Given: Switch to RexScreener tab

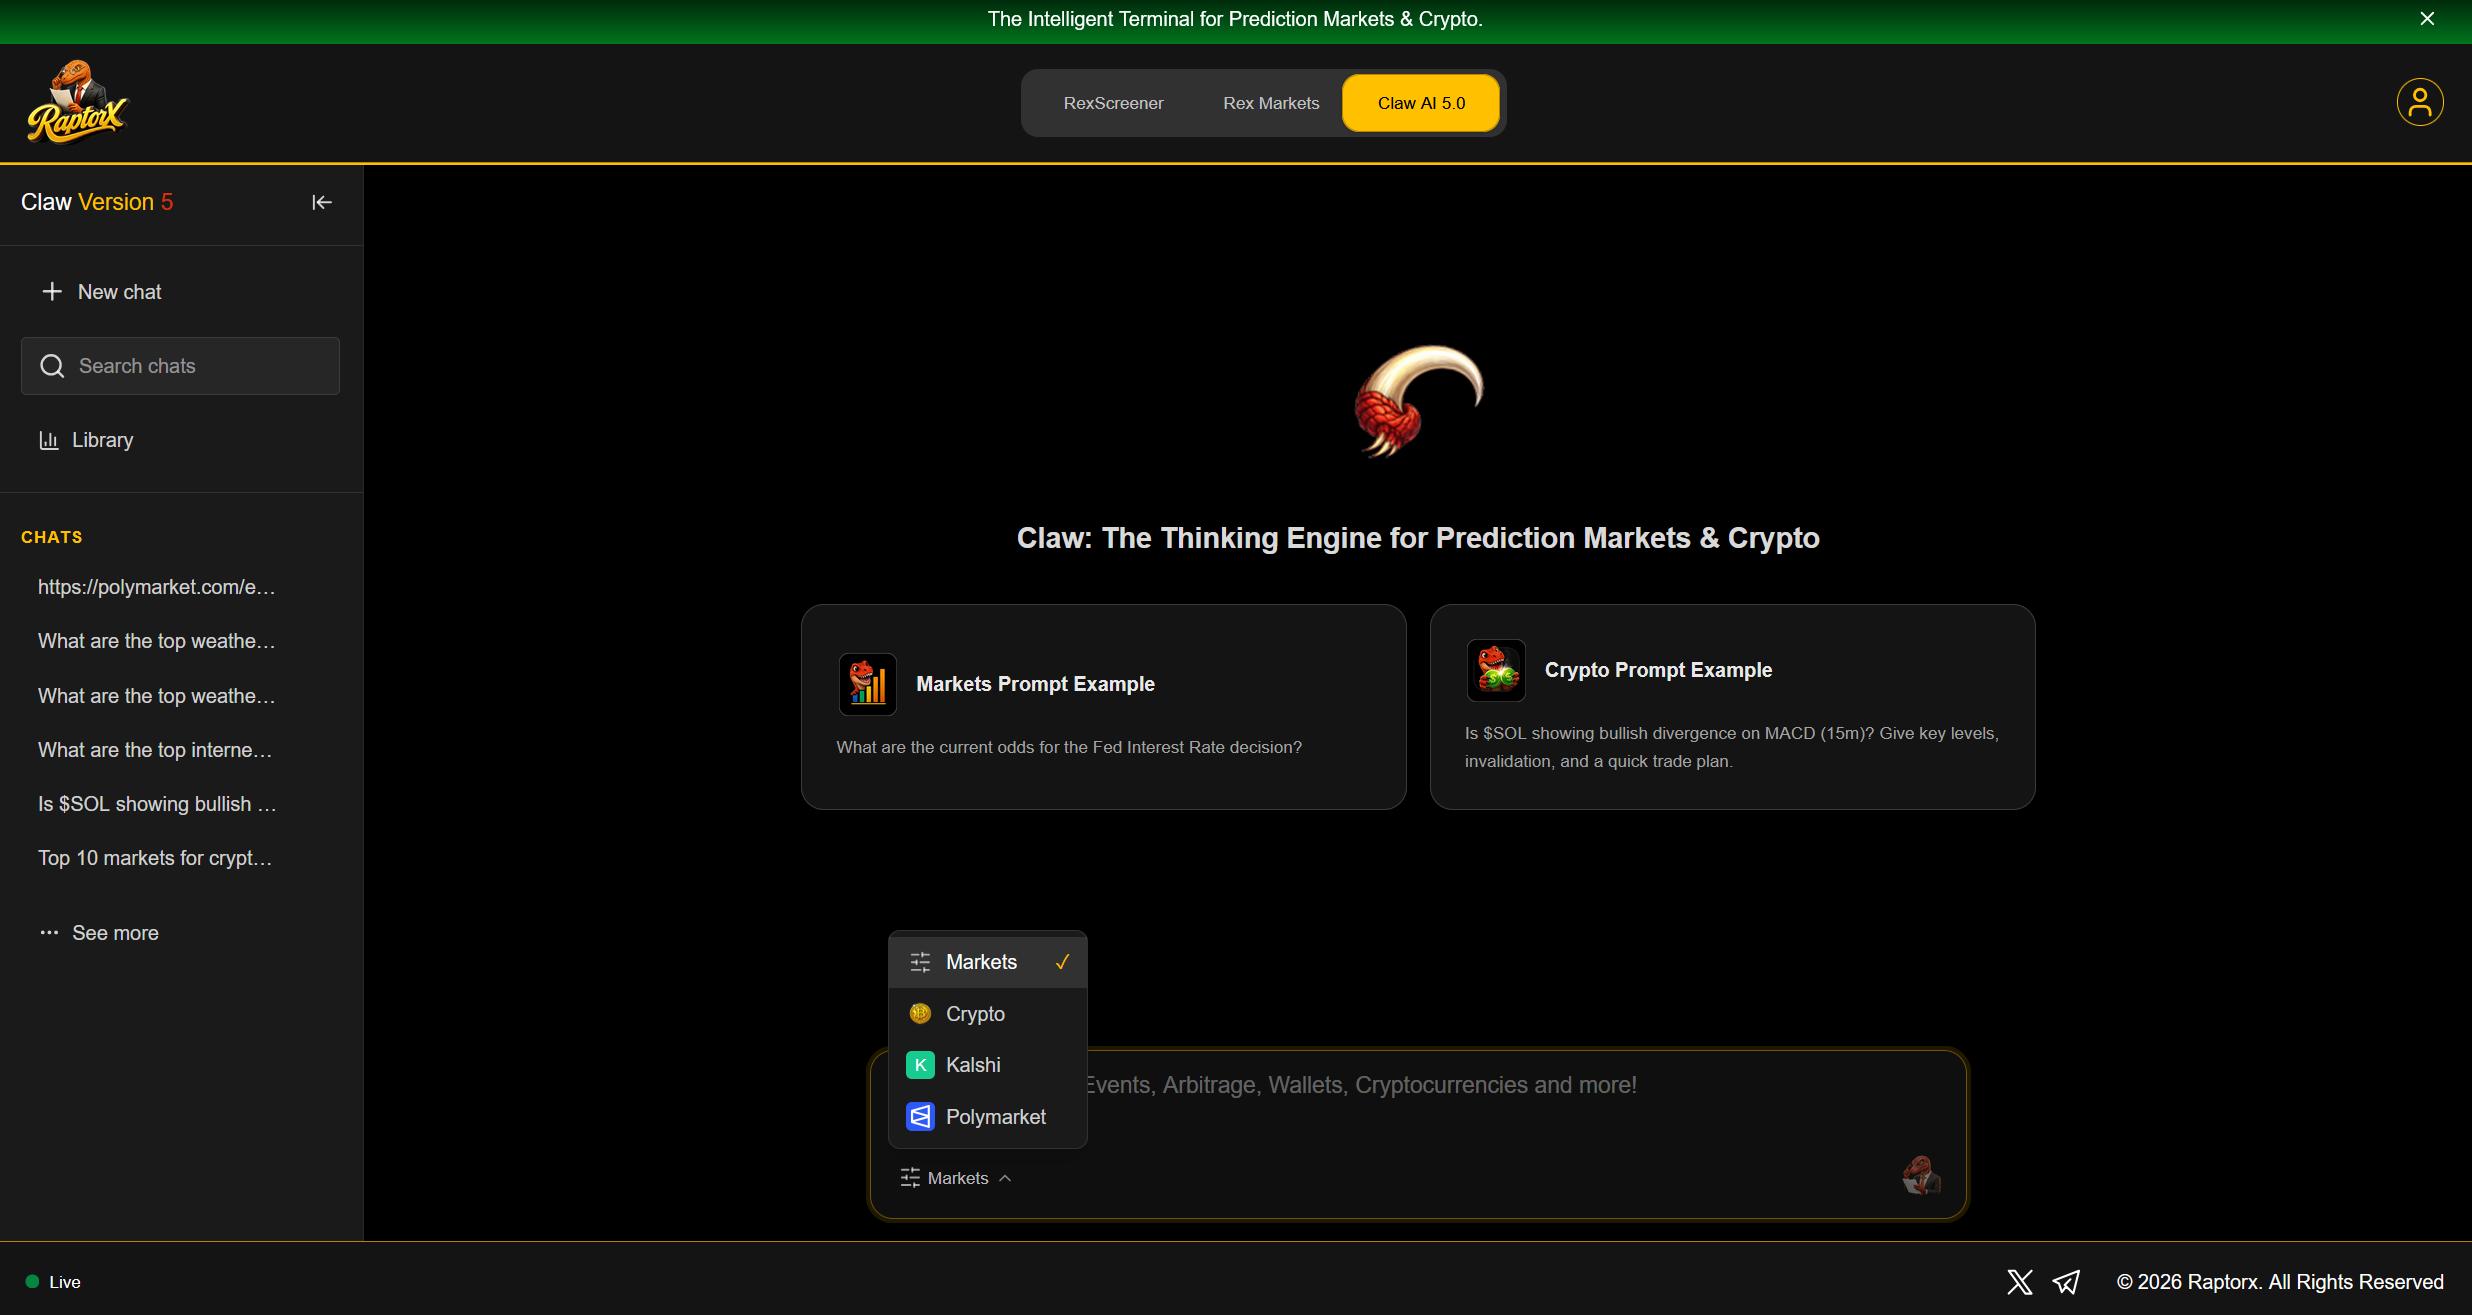Looking at the screenshot, I should [x=1113, y=103].
